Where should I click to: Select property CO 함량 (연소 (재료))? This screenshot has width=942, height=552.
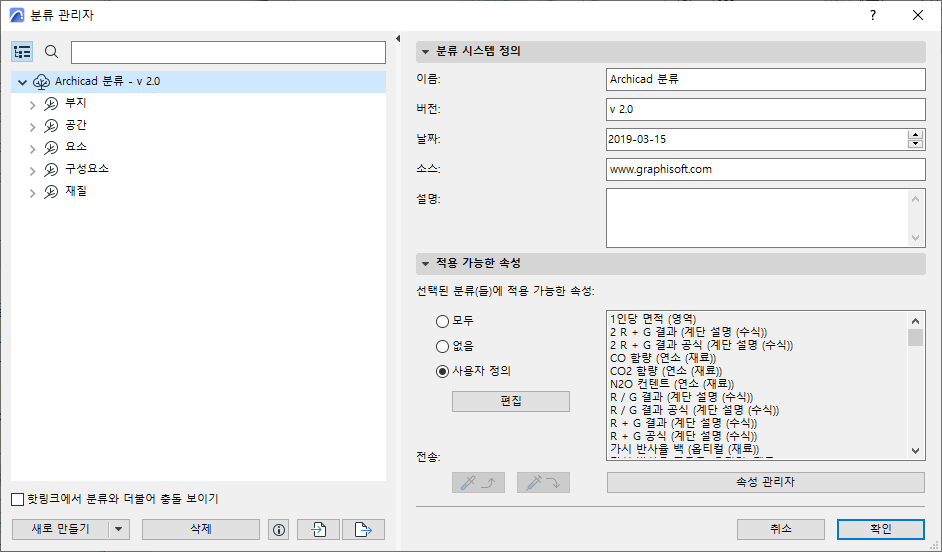(x=663, y=359)
